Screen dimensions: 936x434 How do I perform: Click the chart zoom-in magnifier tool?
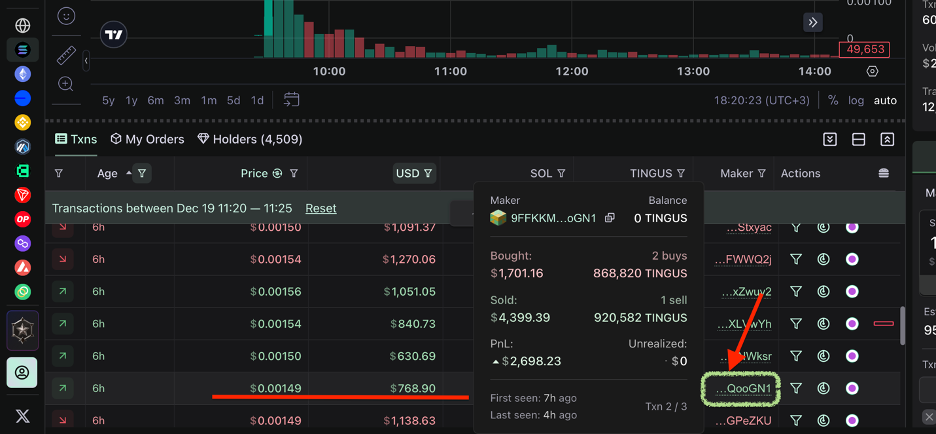(66, 84)
